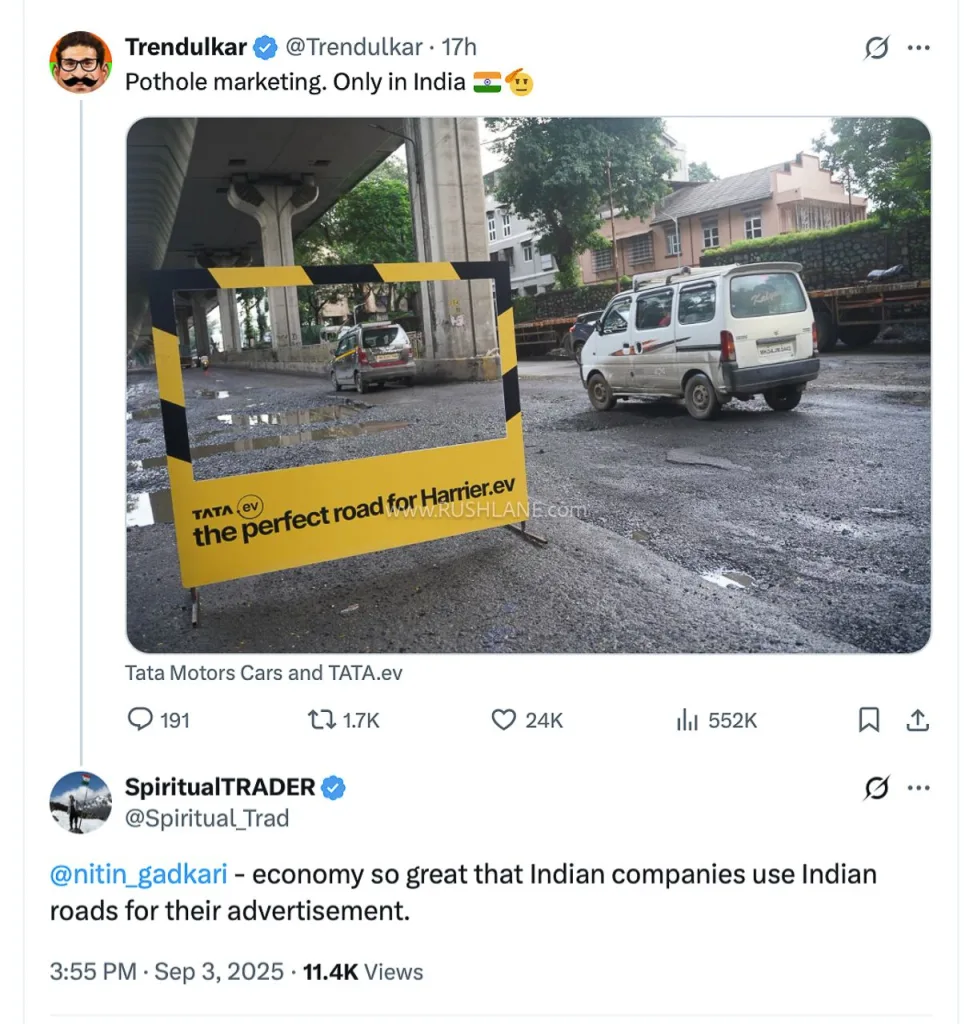Open Trendulkar's profile avatar
This screenshot has height=1024, width=973.
pyautogui.click(x=81, y=61)
